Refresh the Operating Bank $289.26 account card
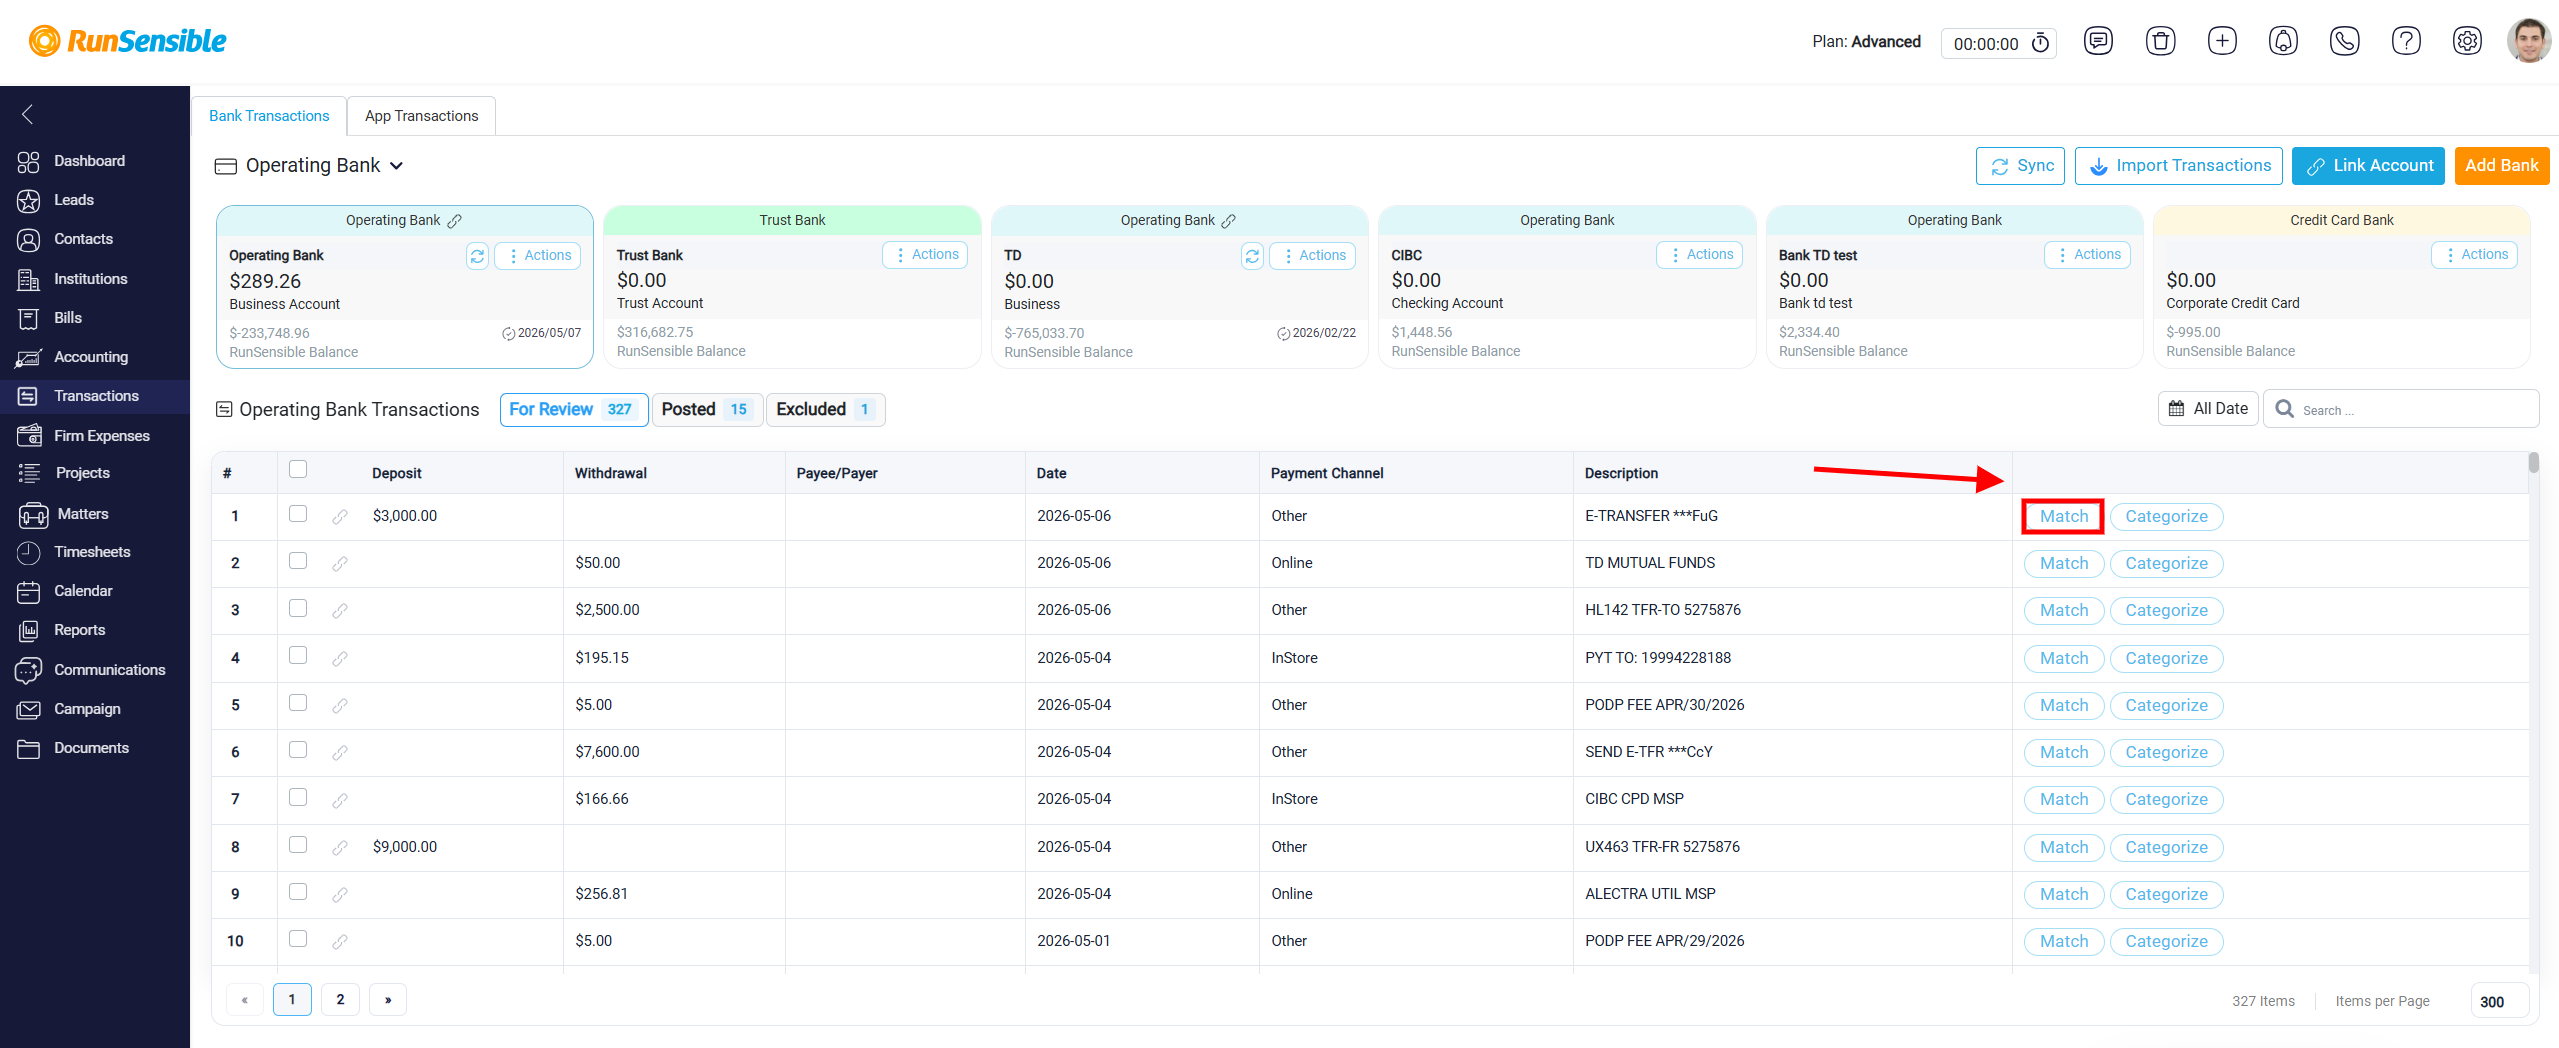 [x=477, y=256]
